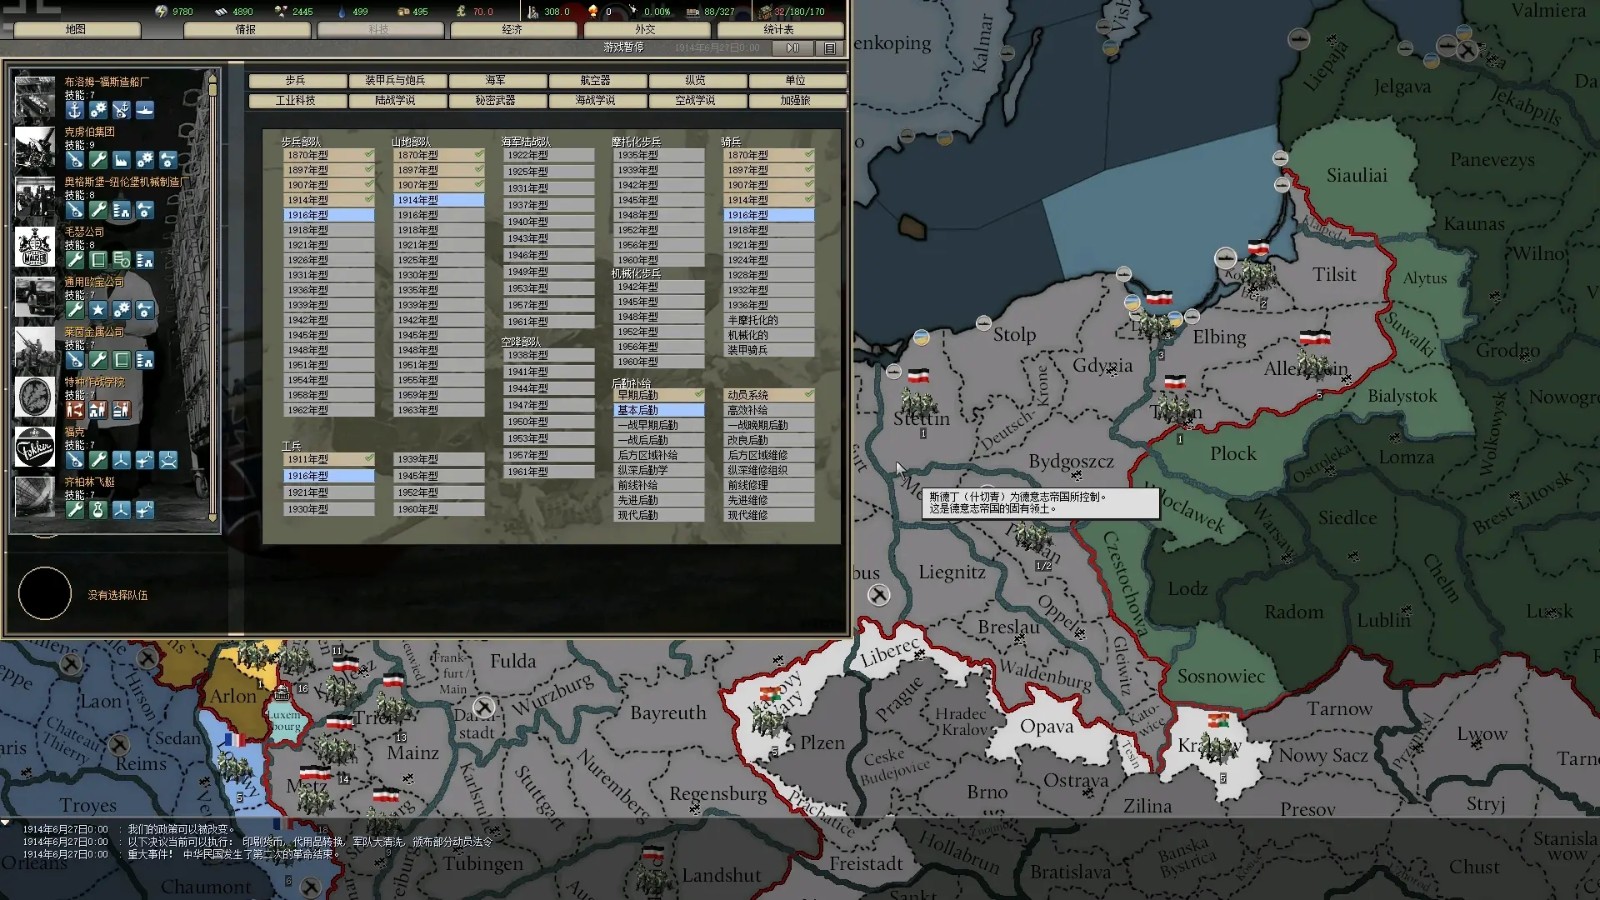
Task: Click the pause/play game speed button
Action: [793, 48]
